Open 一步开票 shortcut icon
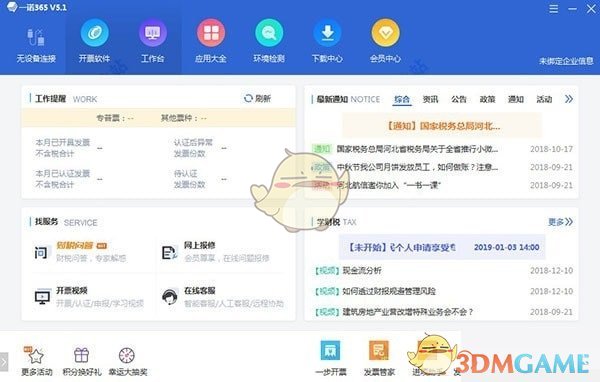Image resolution: width=600 pixels, height=382 pixels. (x=330, y=351)
